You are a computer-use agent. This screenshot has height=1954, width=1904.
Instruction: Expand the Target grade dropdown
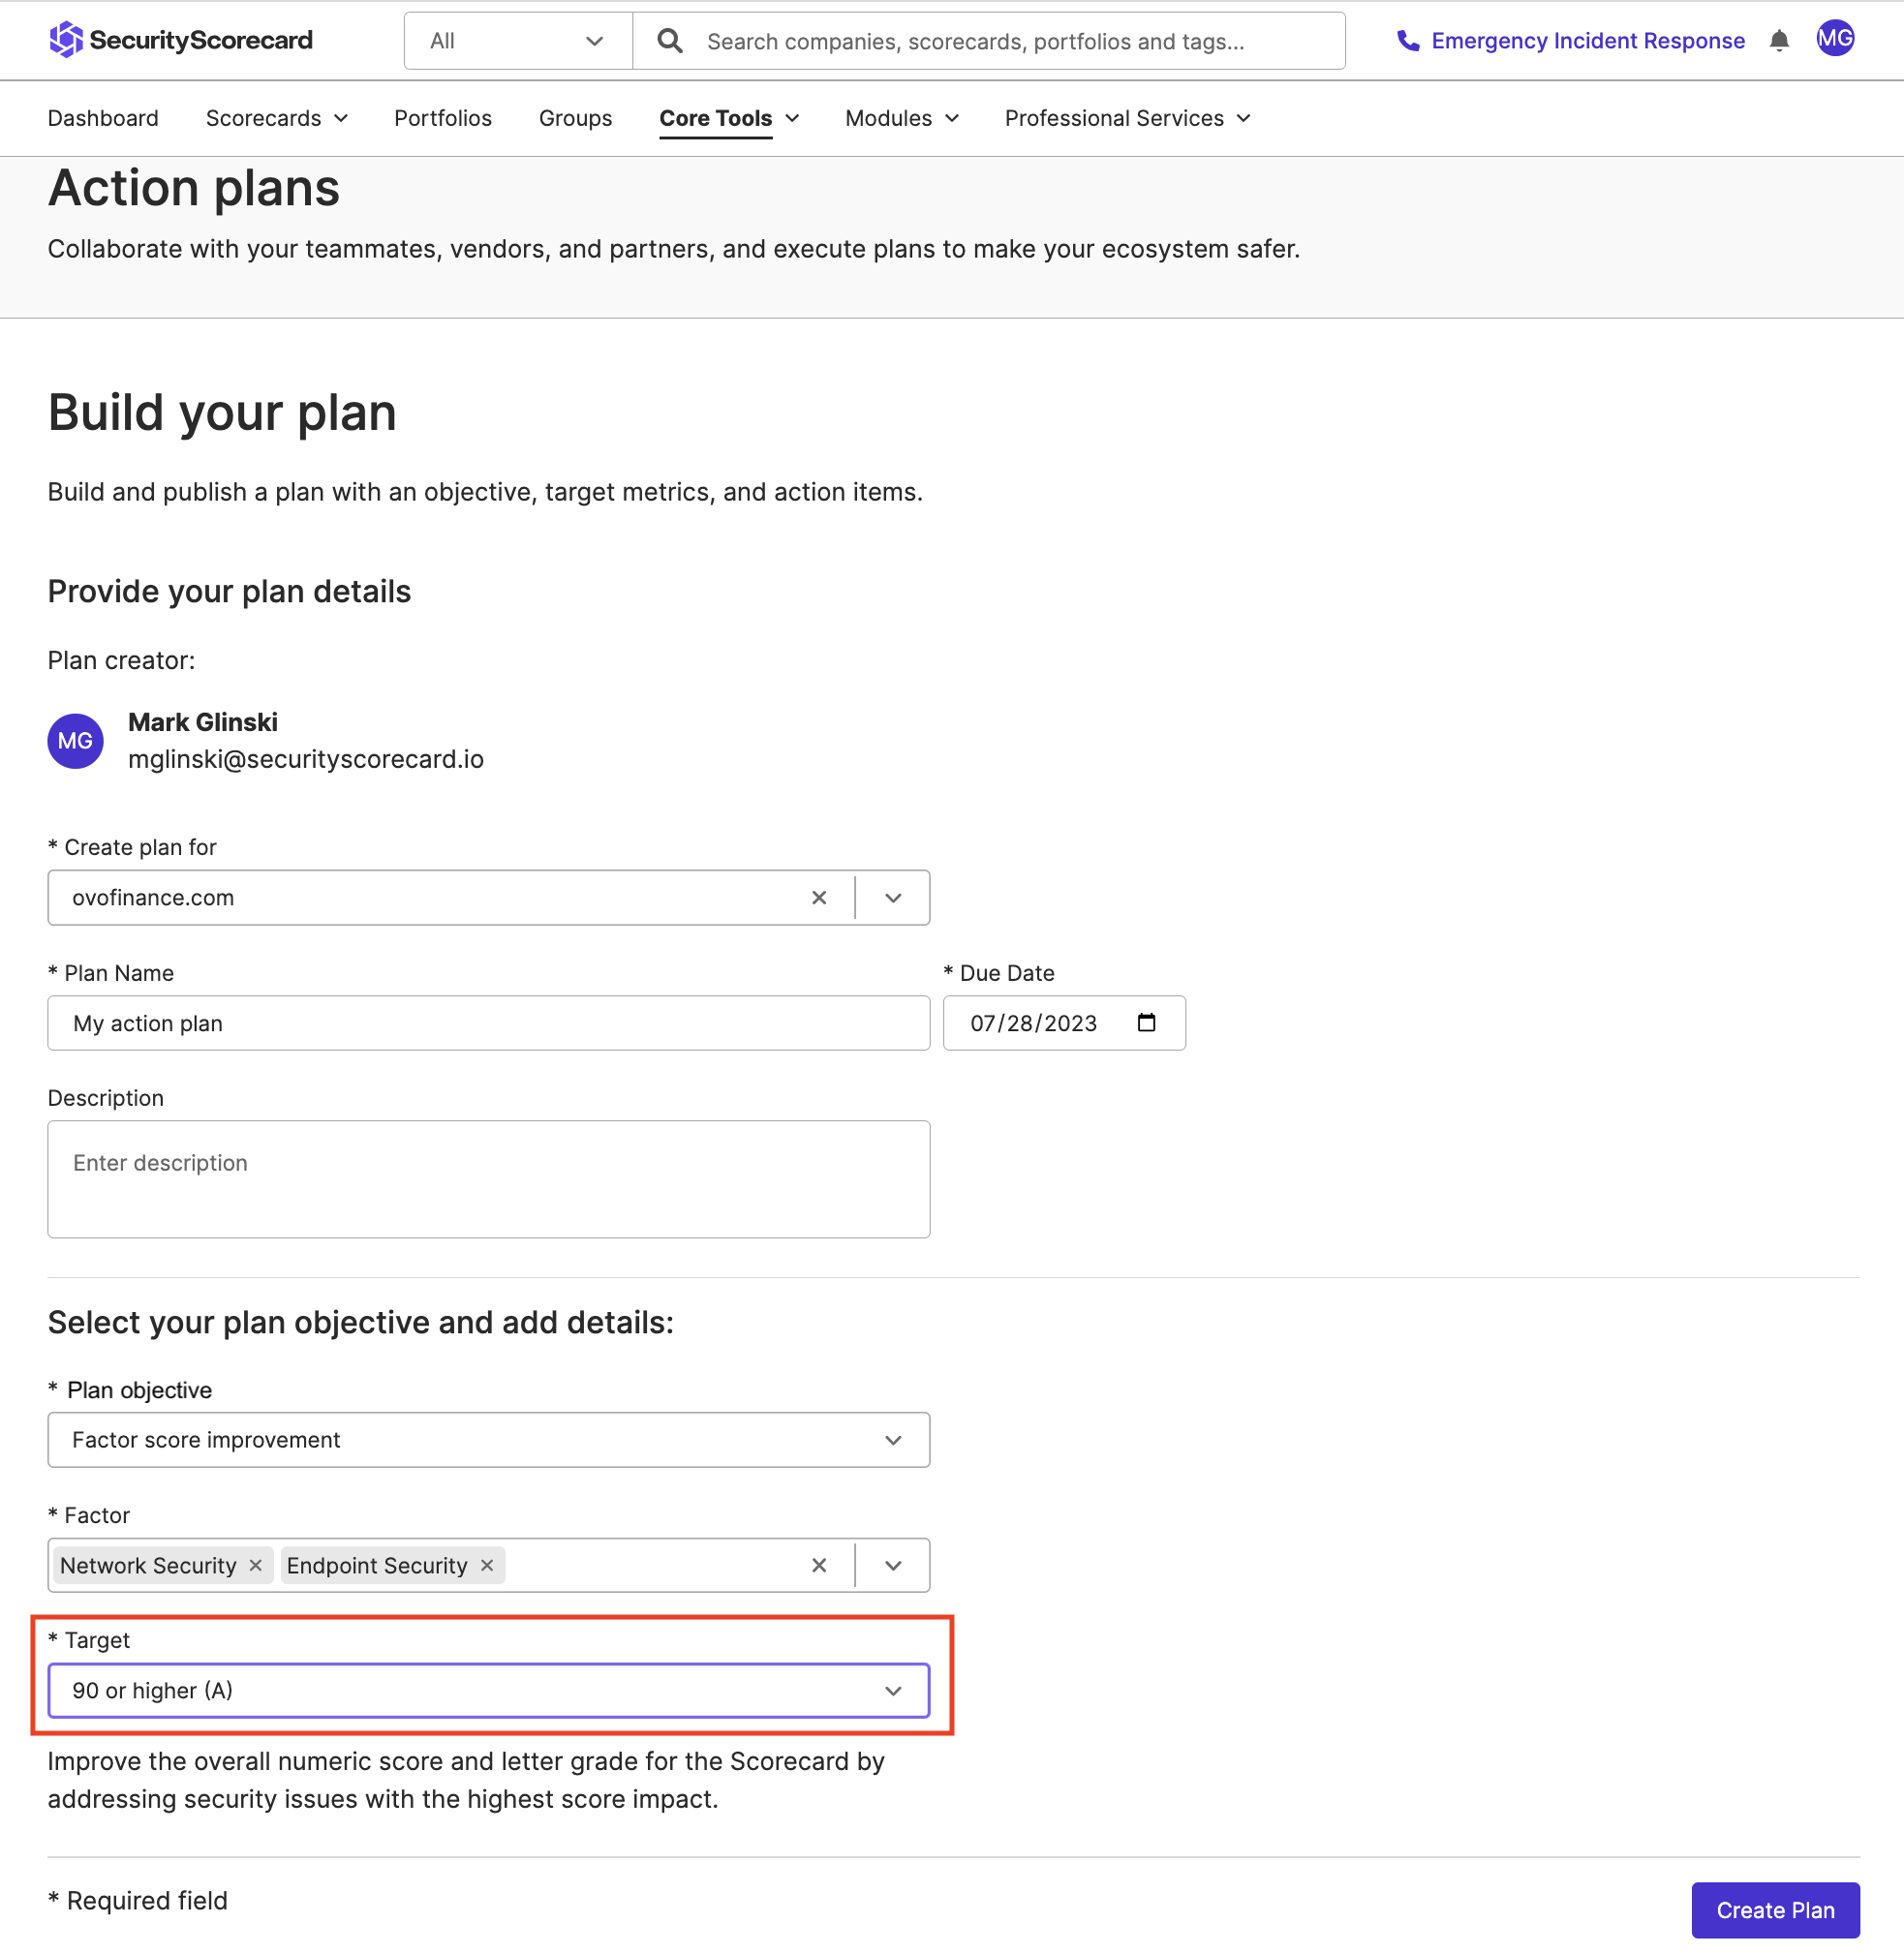(891, 1690)
